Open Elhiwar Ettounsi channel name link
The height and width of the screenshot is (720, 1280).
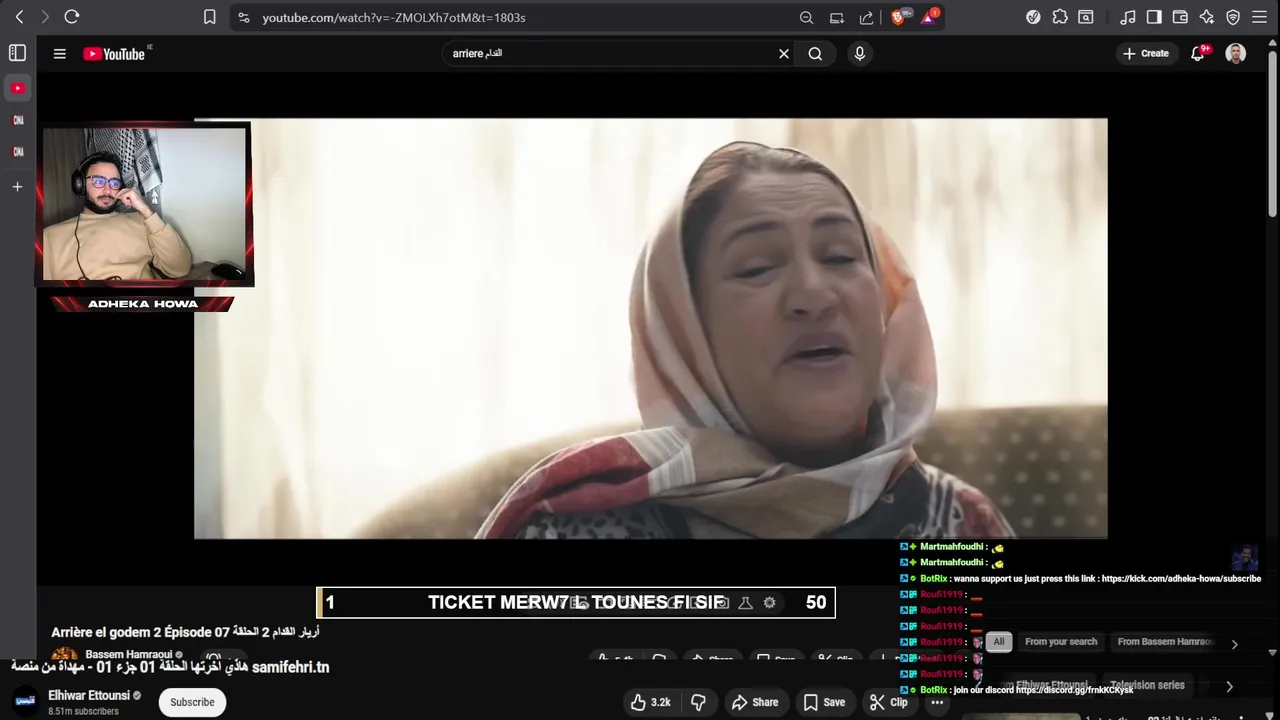click(x=89, y=696)
